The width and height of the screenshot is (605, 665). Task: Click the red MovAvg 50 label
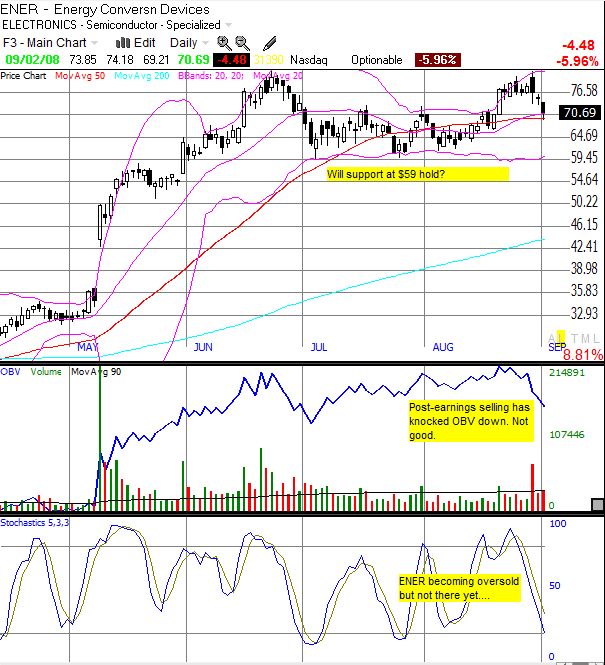click(80, 76)
